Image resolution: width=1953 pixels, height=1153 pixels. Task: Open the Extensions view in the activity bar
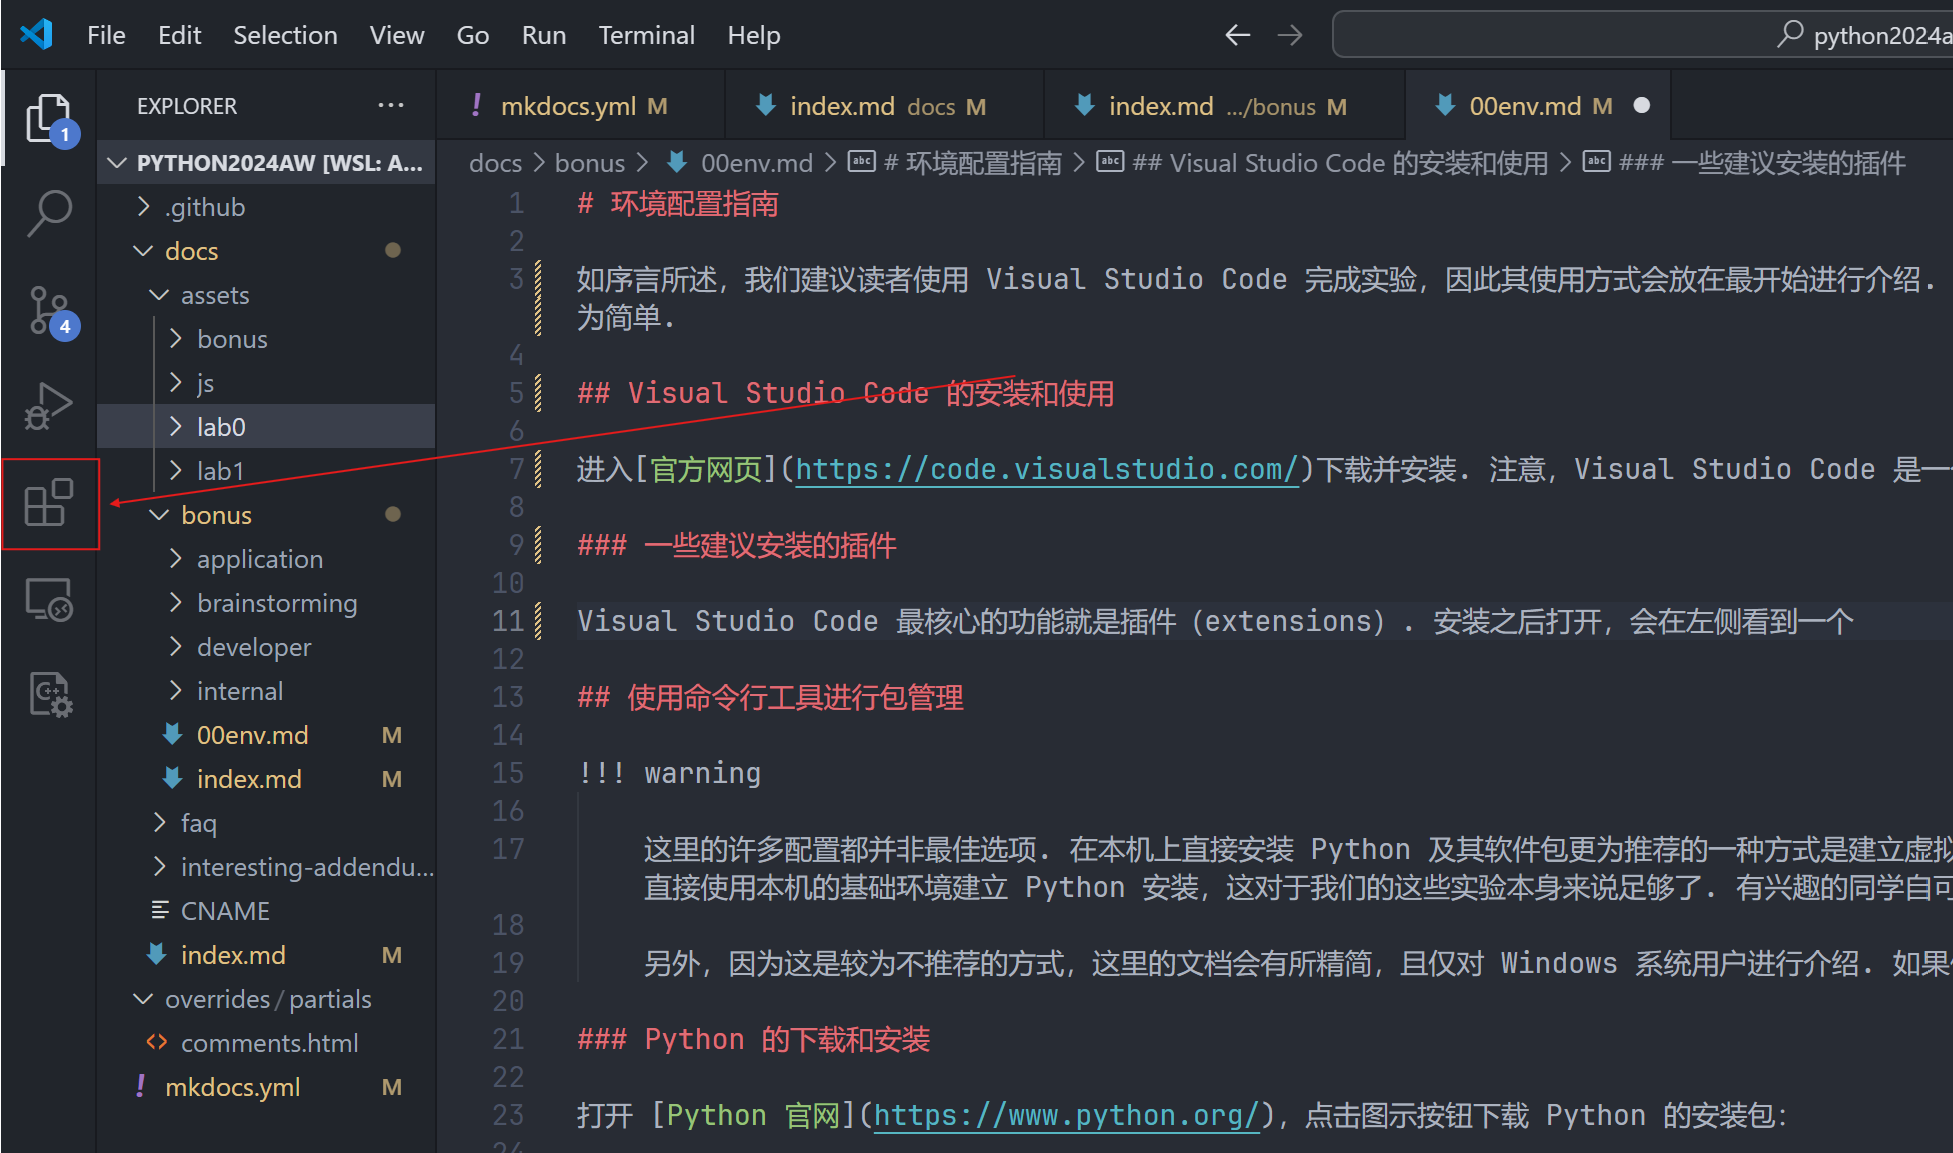click(x=49, y=503)
